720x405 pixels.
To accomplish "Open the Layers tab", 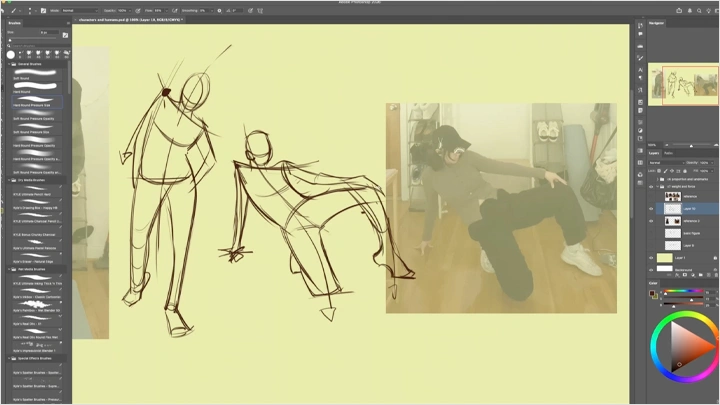I will click(655, 153).
